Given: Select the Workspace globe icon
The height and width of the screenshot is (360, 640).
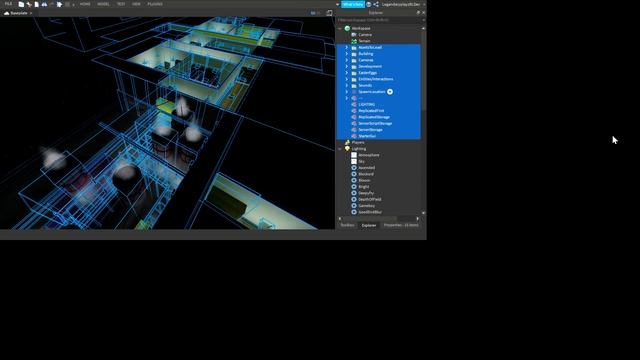Looking at the screenshot, I should tap(347, 29).
